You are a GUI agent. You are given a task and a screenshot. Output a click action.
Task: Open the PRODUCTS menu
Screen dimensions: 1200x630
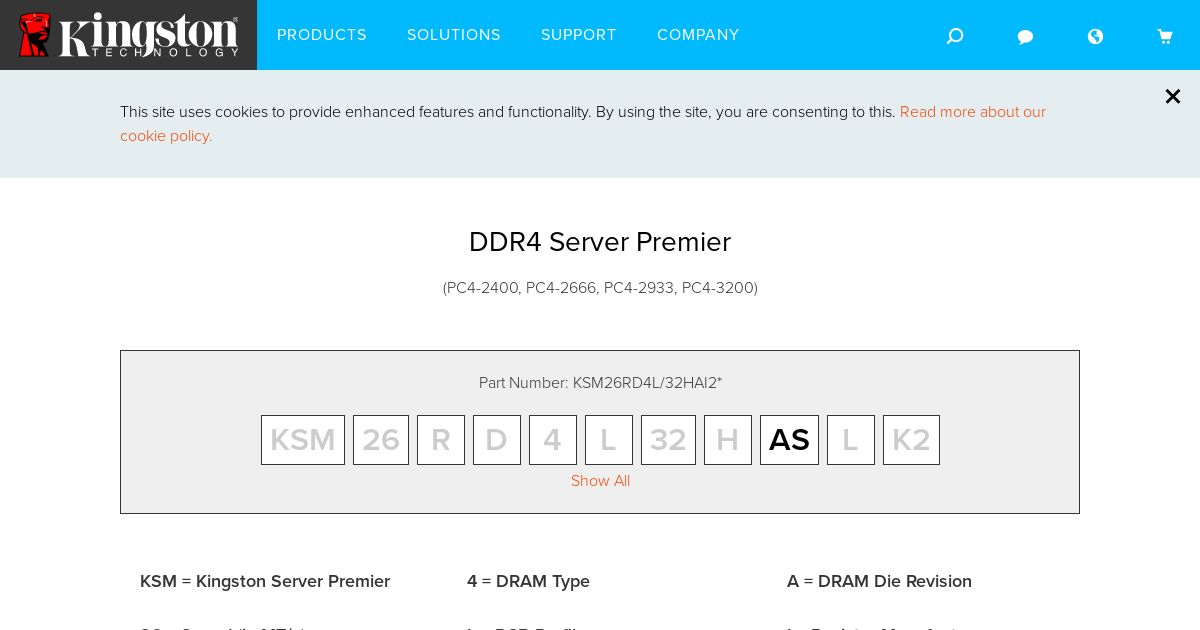(322, 35)
